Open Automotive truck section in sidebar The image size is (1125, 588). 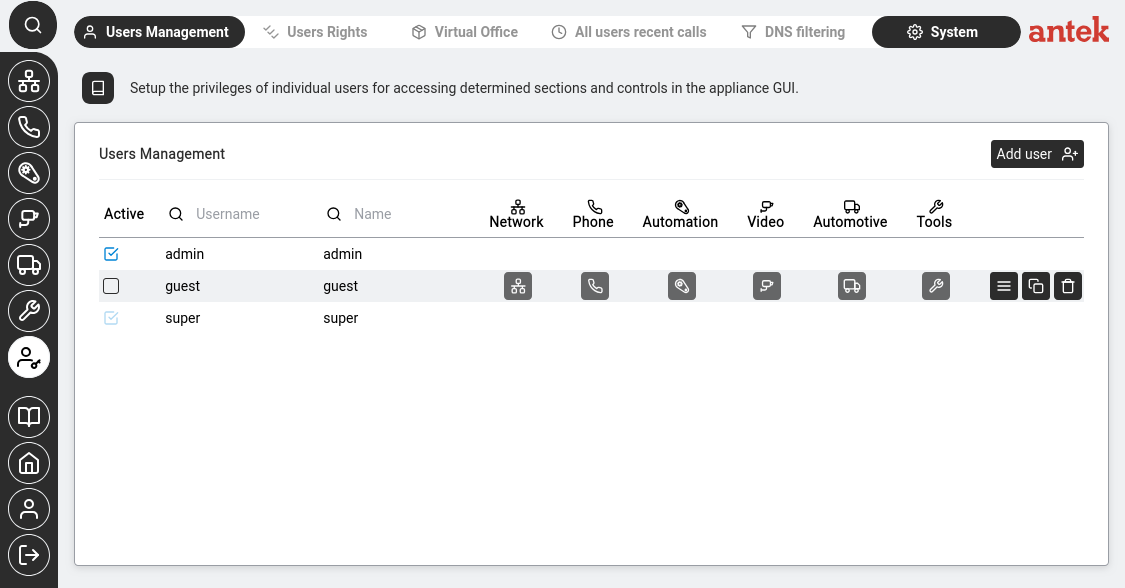tap(29, 265)
